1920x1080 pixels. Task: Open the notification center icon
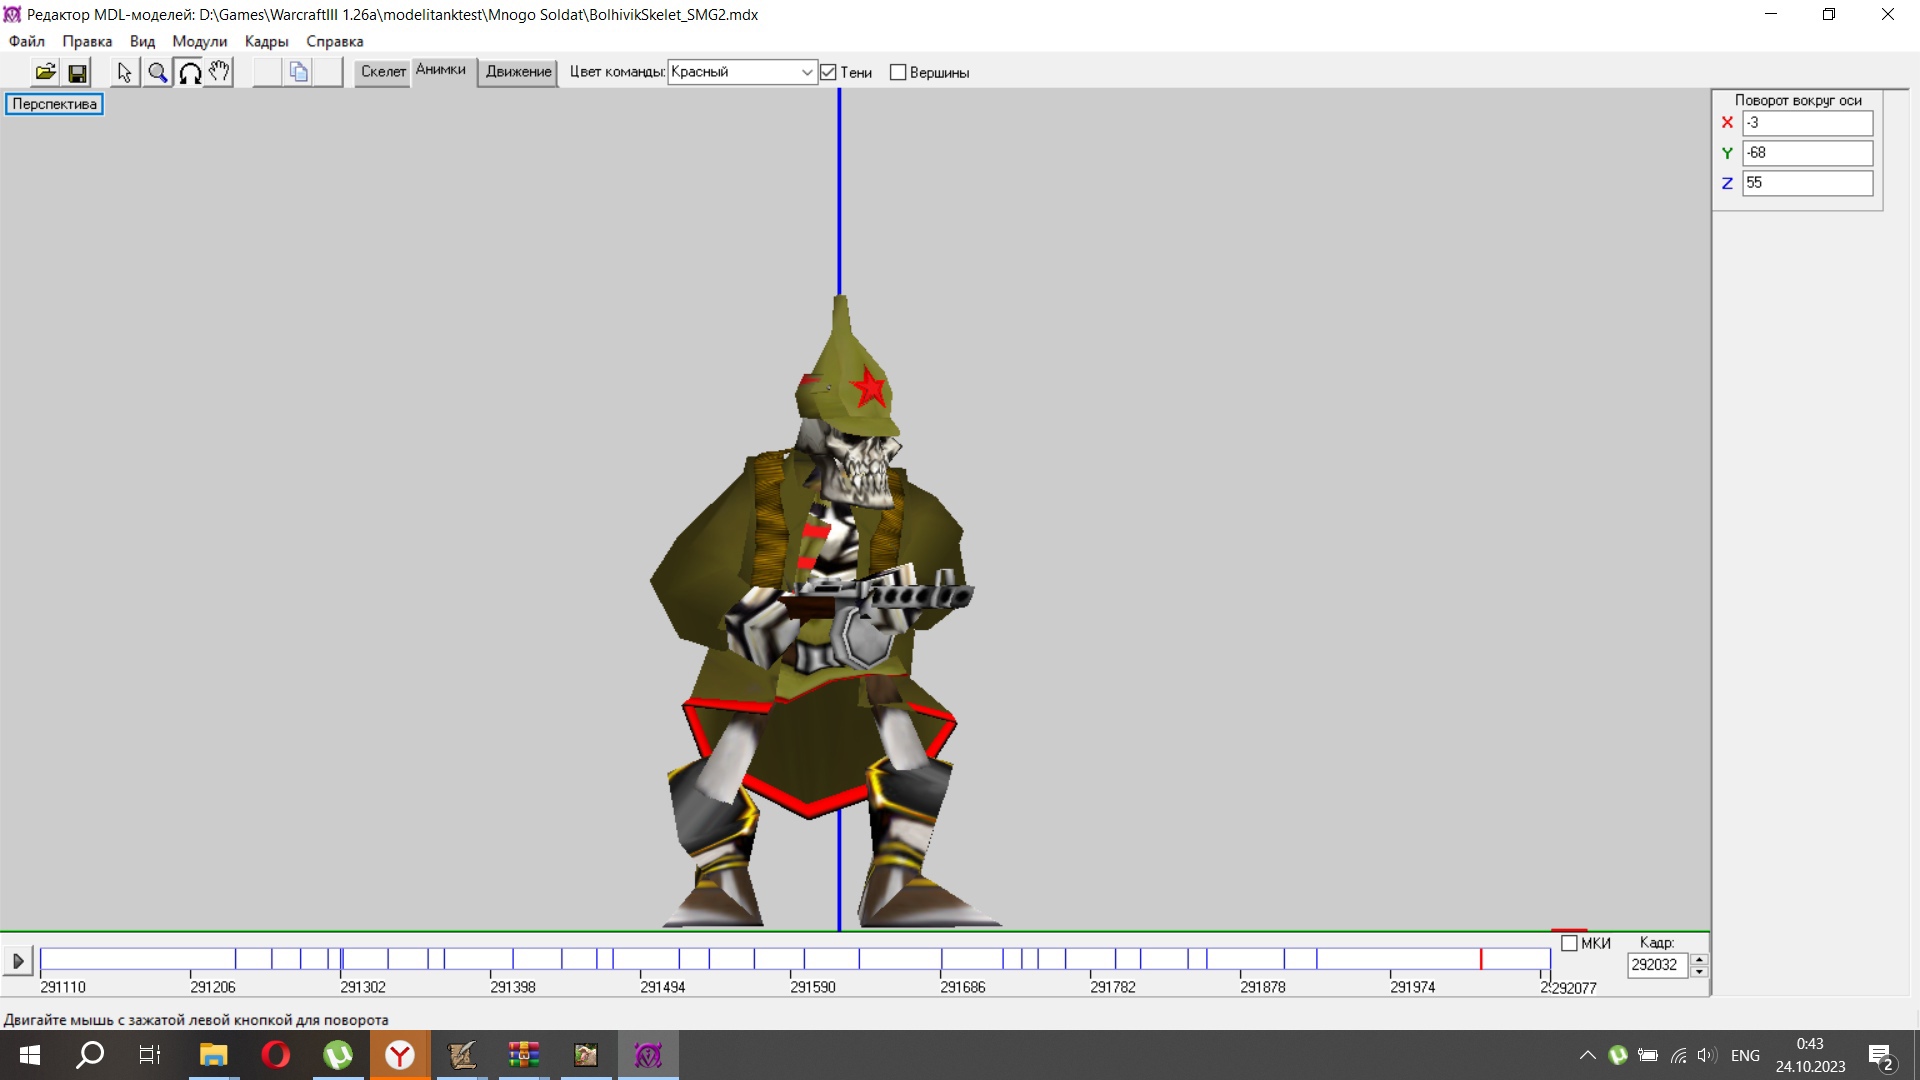(x=1881, y=1056)
